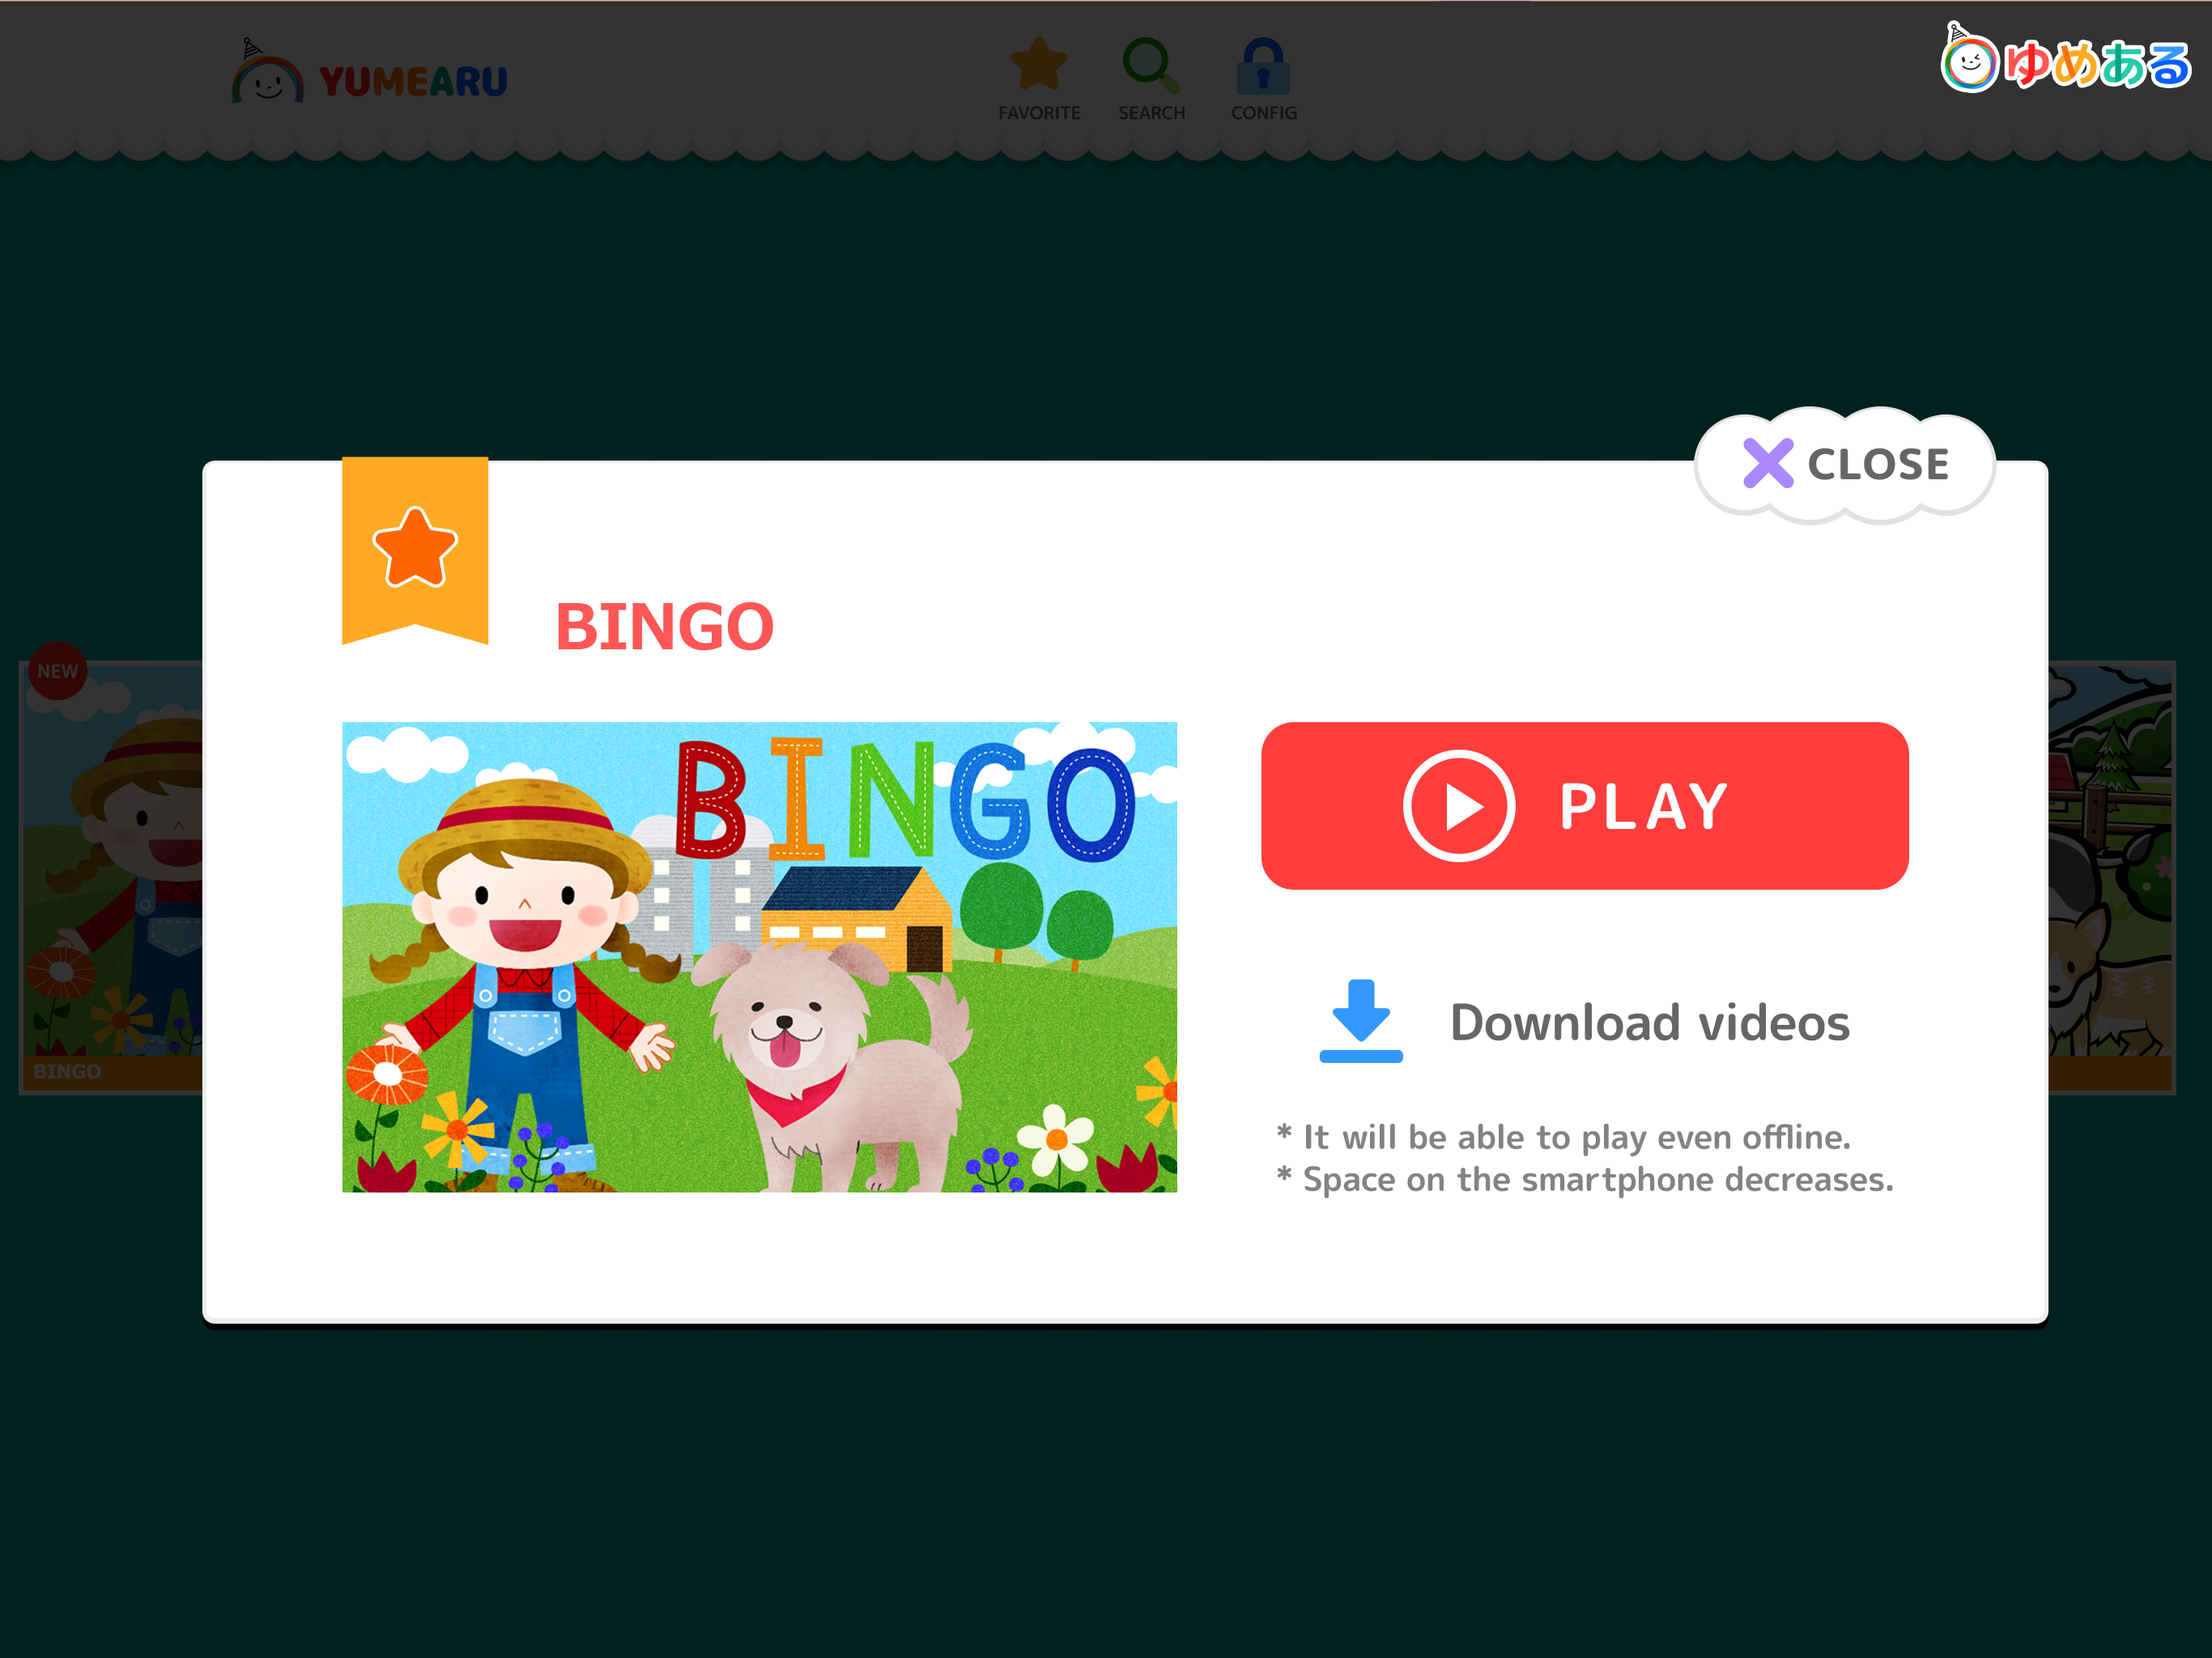Click the blue download arrow icon
Screen dimensions: 2212x1658
tap(1361, 1021)
